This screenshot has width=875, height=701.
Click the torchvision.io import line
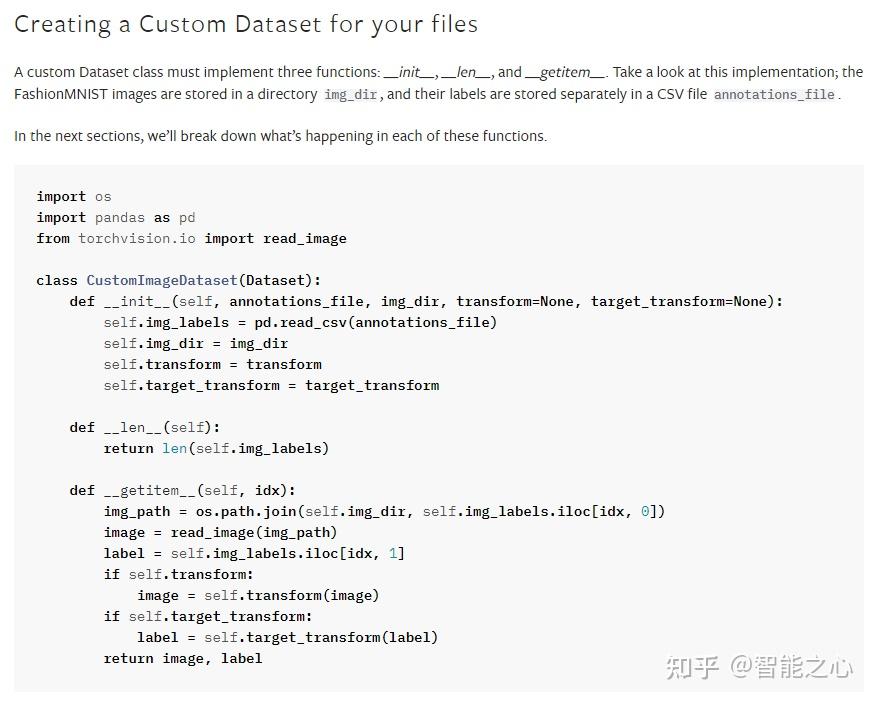click(191, 239)
